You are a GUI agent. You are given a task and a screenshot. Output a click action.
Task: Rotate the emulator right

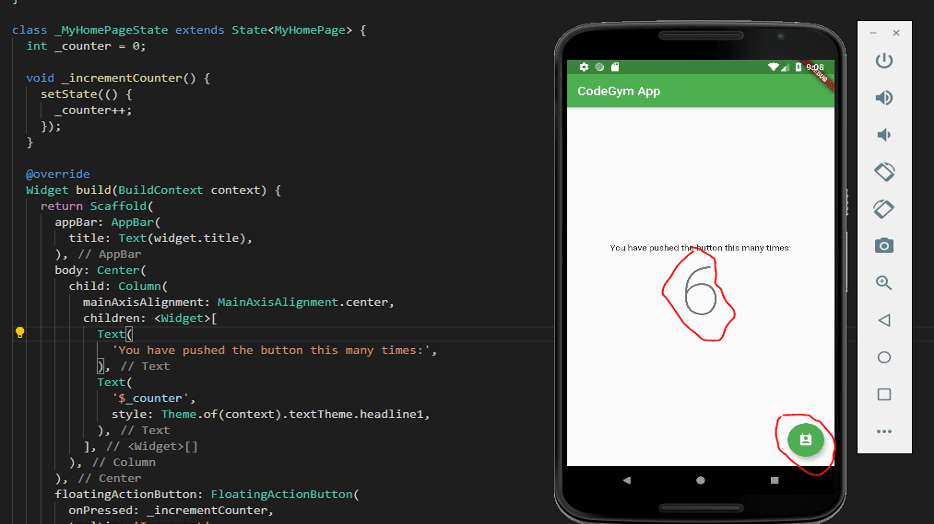coord(884,209)
